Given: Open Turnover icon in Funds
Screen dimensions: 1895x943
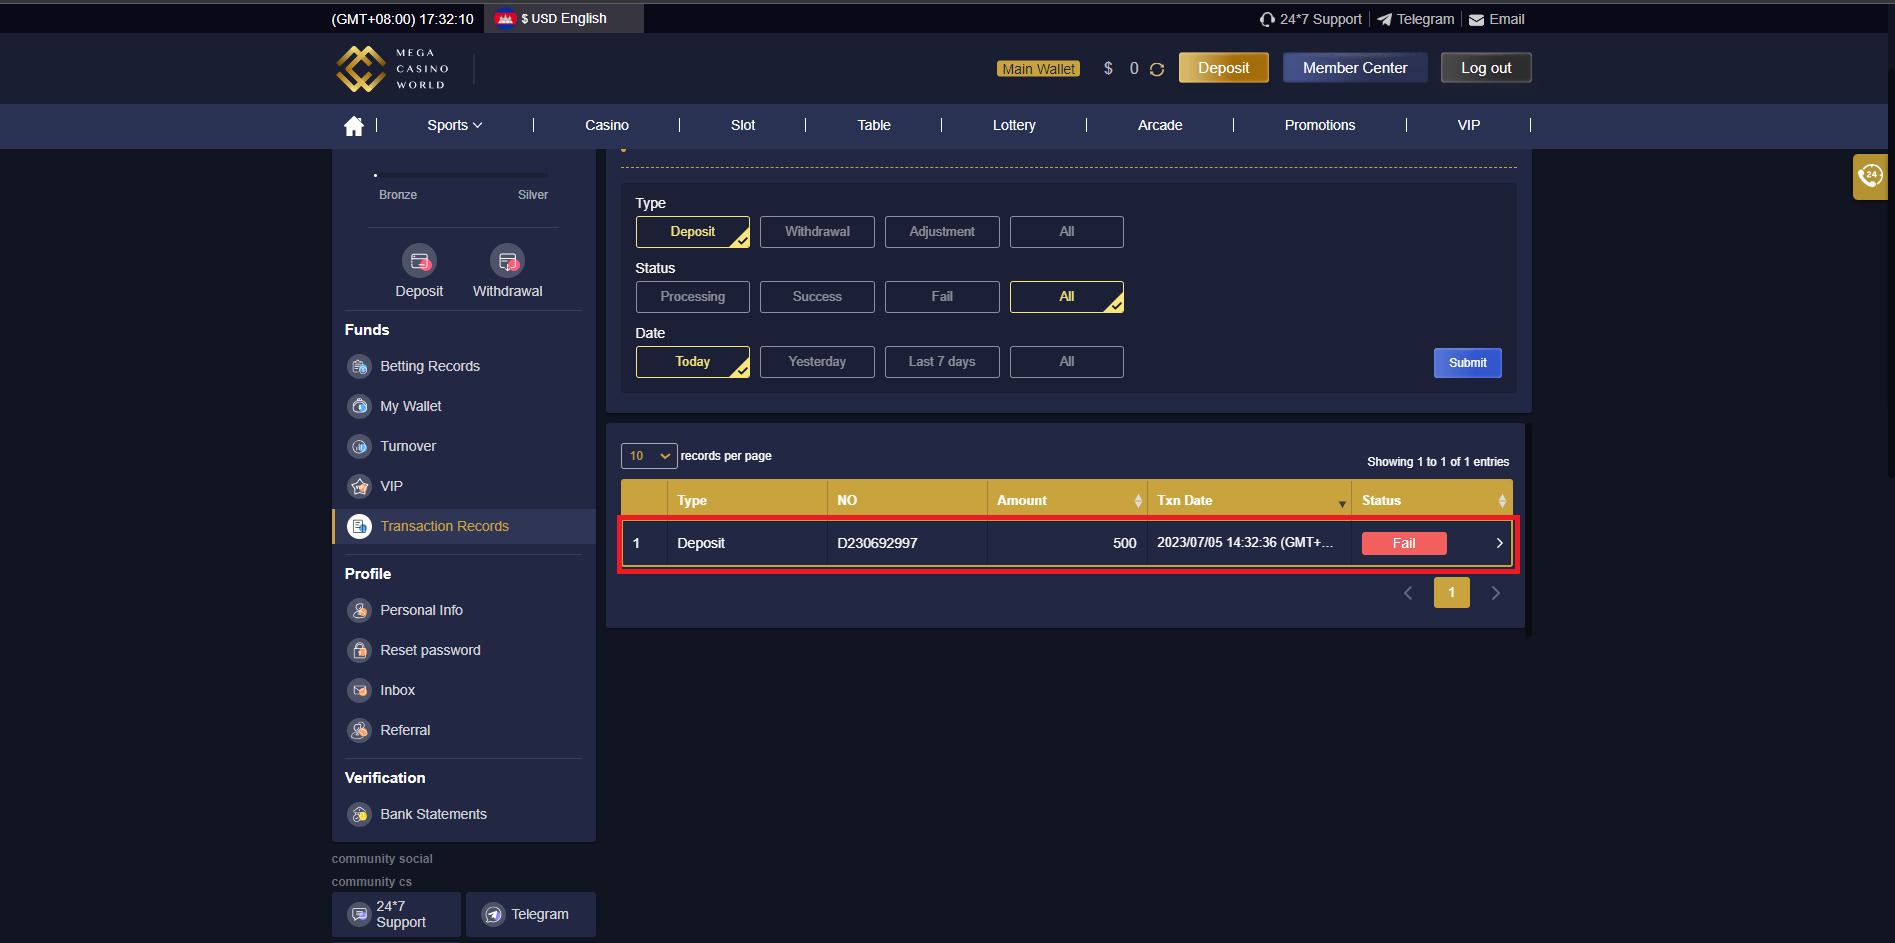Looking at the screenshot, I should pos(359,446).
